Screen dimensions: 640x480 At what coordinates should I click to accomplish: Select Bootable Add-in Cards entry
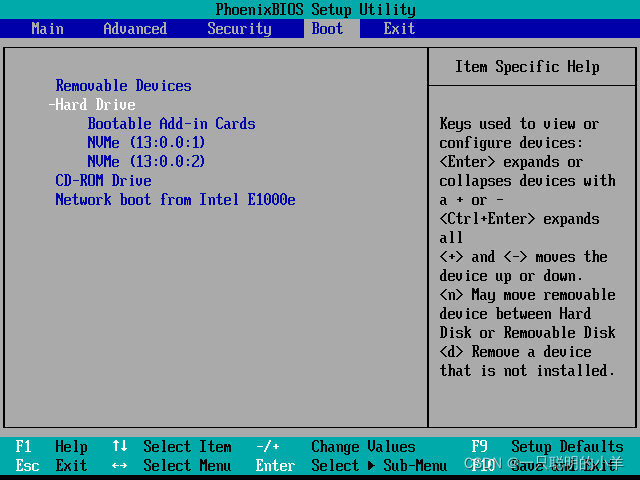tap(171, 124)
